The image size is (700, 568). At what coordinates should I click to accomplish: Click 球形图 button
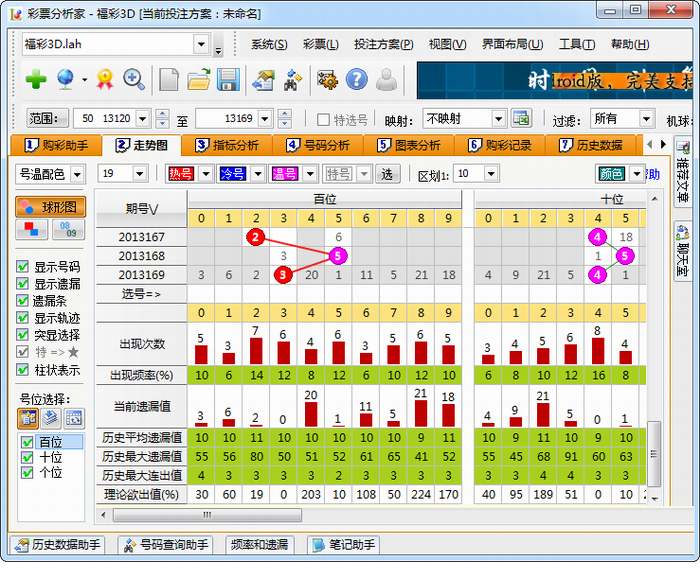click(x=50, y=207)
